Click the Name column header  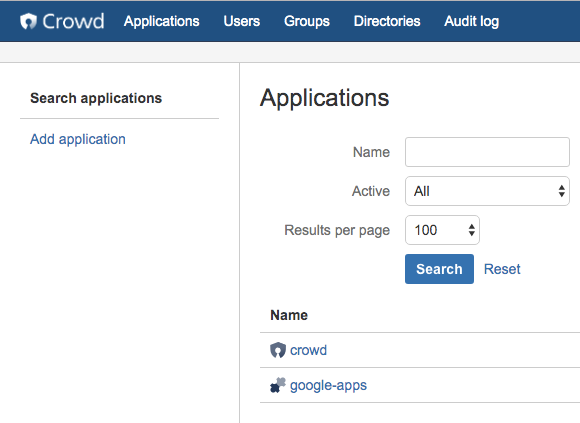pos(289,315)
